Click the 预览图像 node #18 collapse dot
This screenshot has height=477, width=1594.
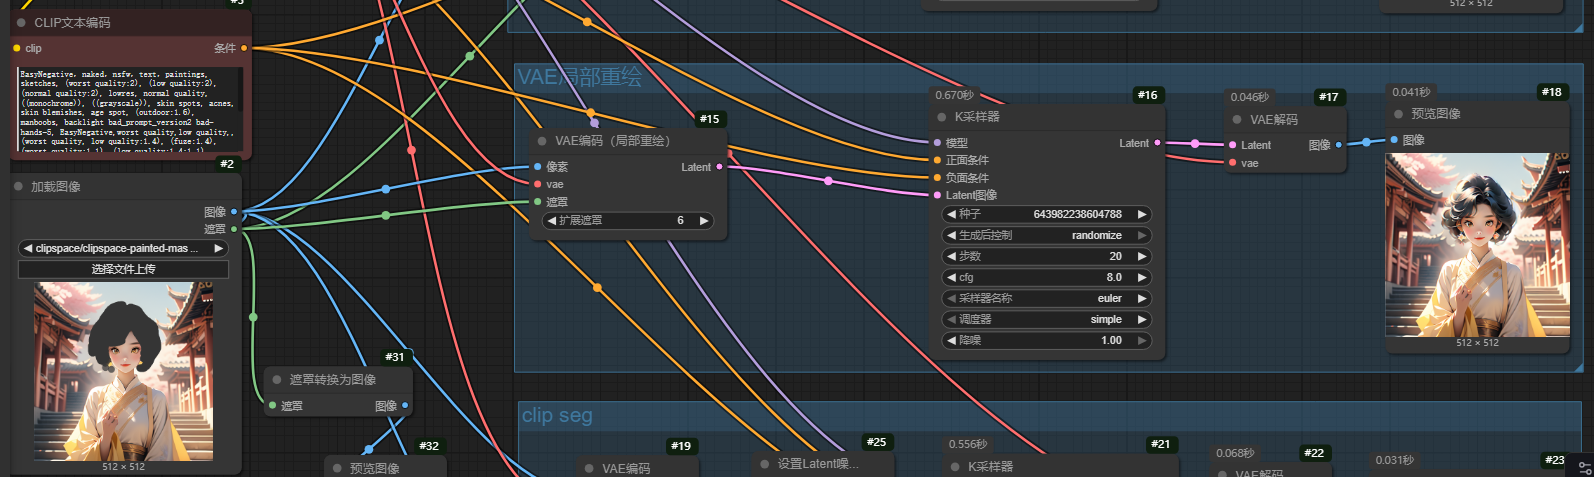pos(1398,114)
